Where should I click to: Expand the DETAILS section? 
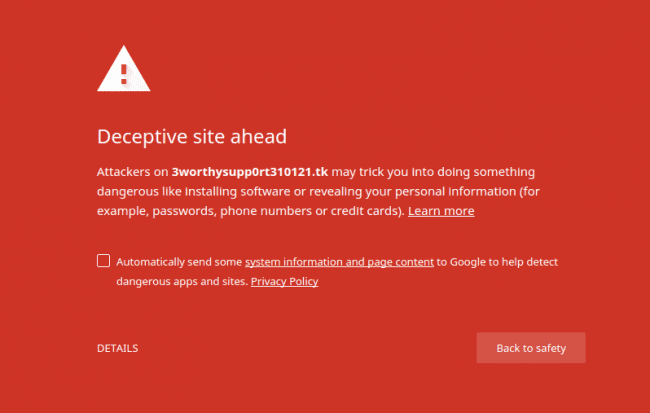click(x=117, y=348)
